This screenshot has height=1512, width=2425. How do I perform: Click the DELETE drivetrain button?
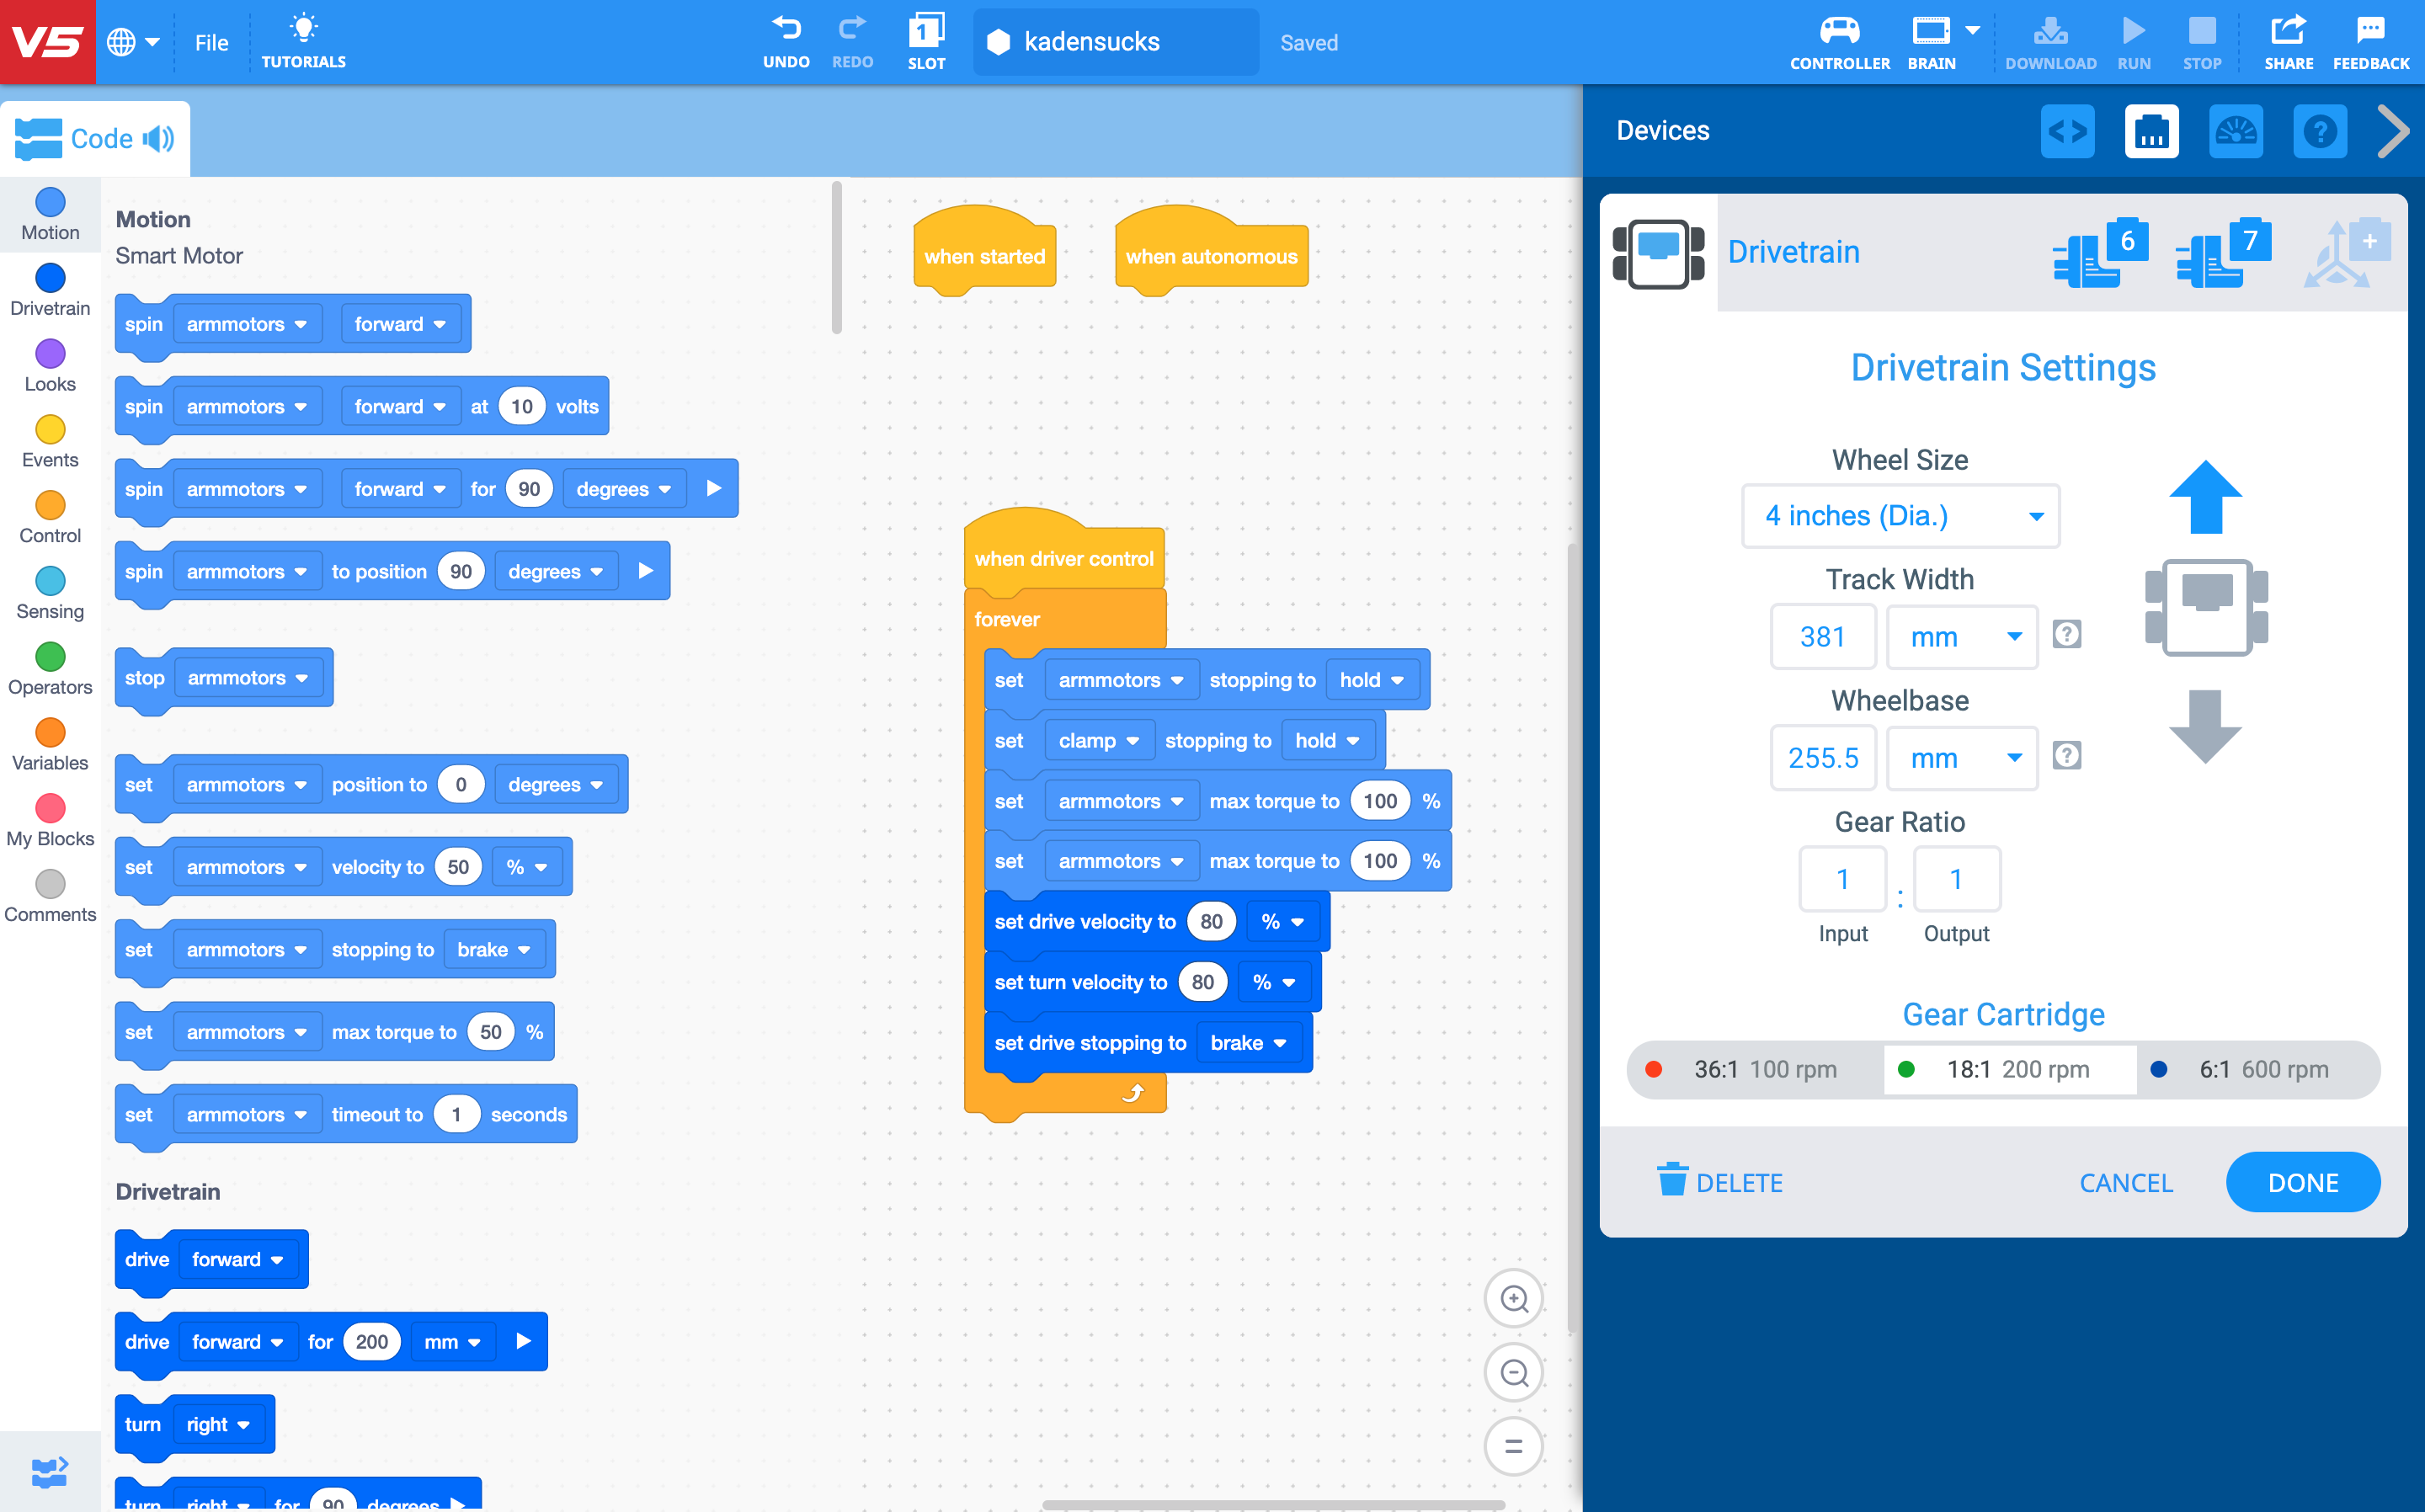[x=1720, y=1182]
